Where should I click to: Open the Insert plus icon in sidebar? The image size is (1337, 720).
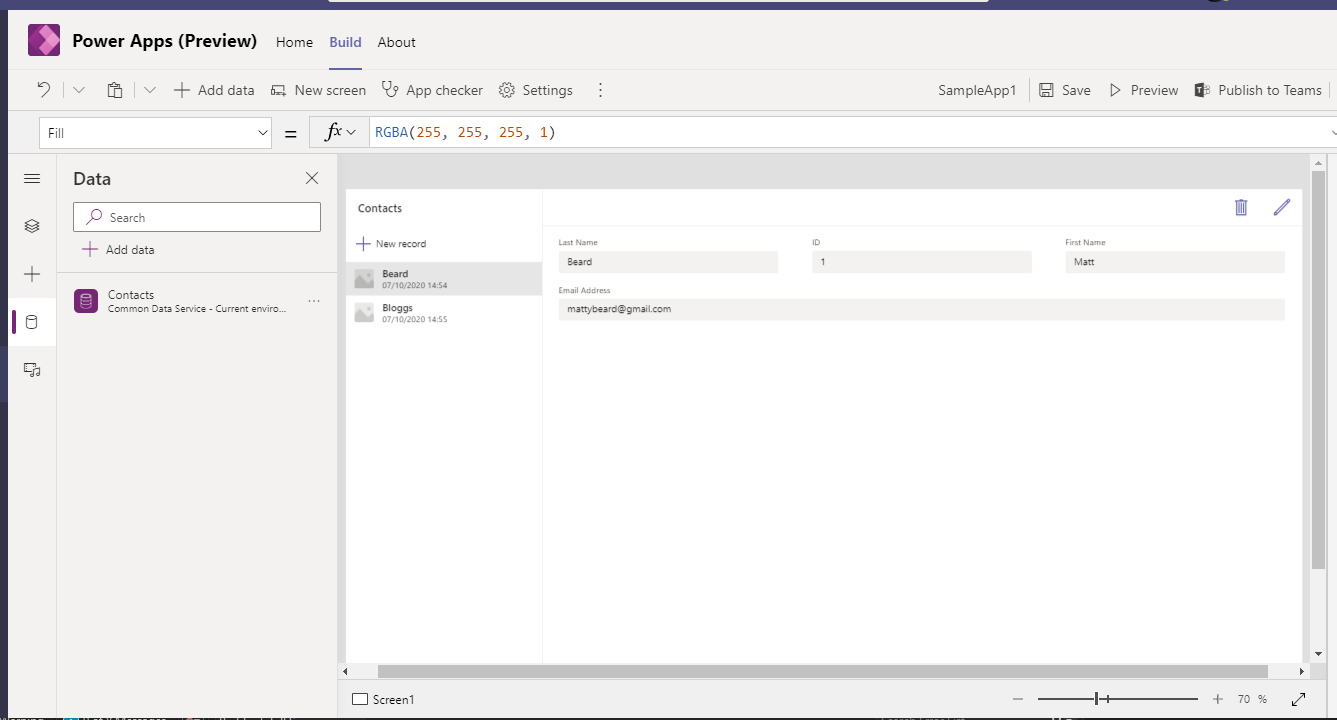click(x=32, y=274)
